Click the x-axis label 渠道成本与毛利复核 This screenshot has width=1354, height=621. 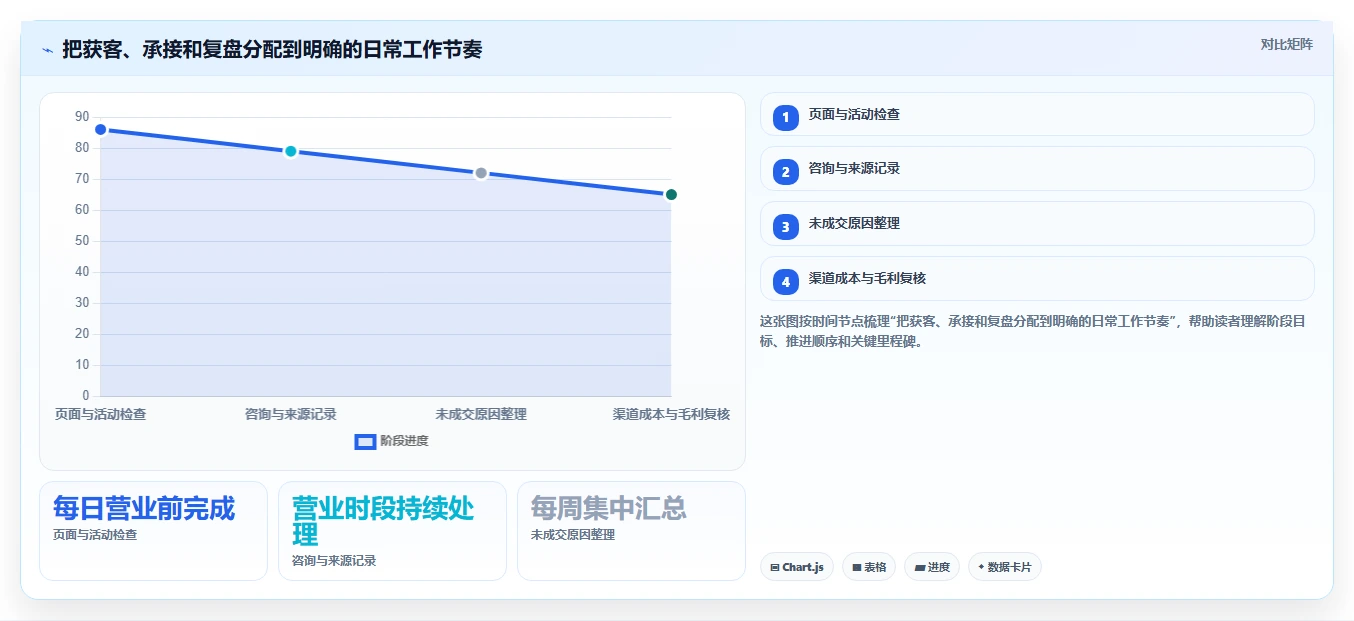(x=671, y=414)
